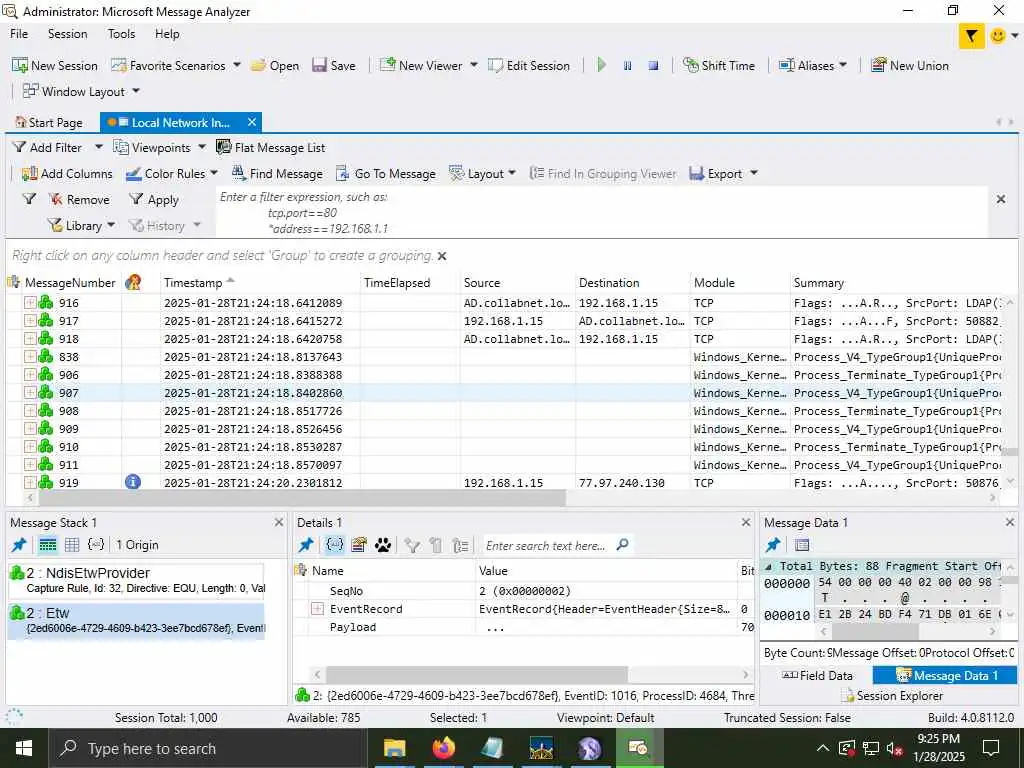The width and height of the screenshot is (1024, 768).
Task: Click the Go To Message button
Action: [x=386, y=174]
